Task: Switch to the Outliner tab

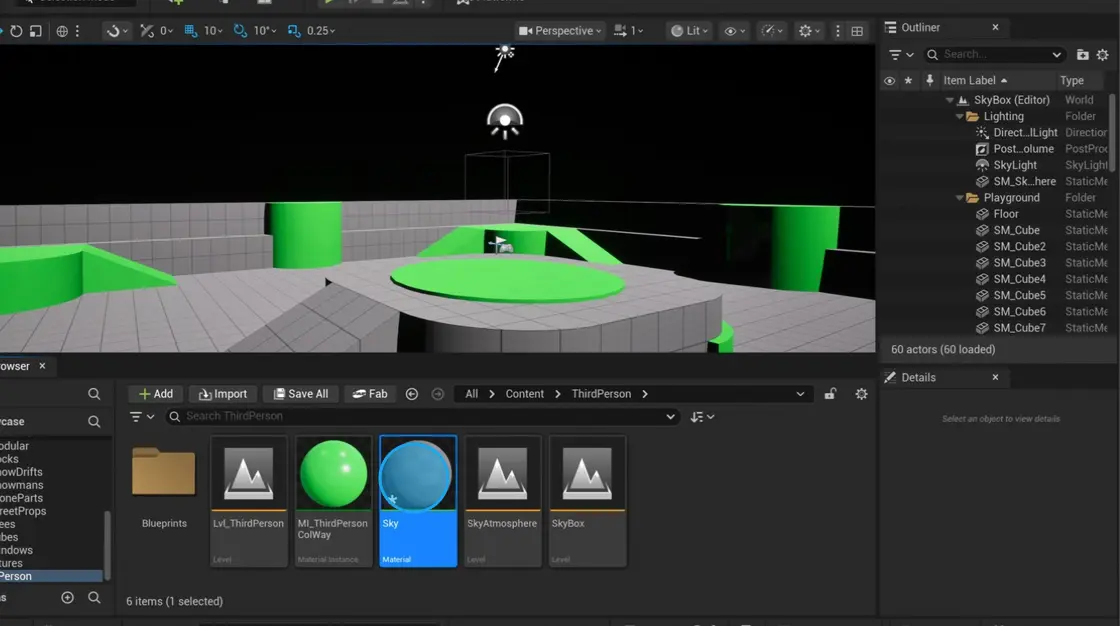Action: pos(920,28)
